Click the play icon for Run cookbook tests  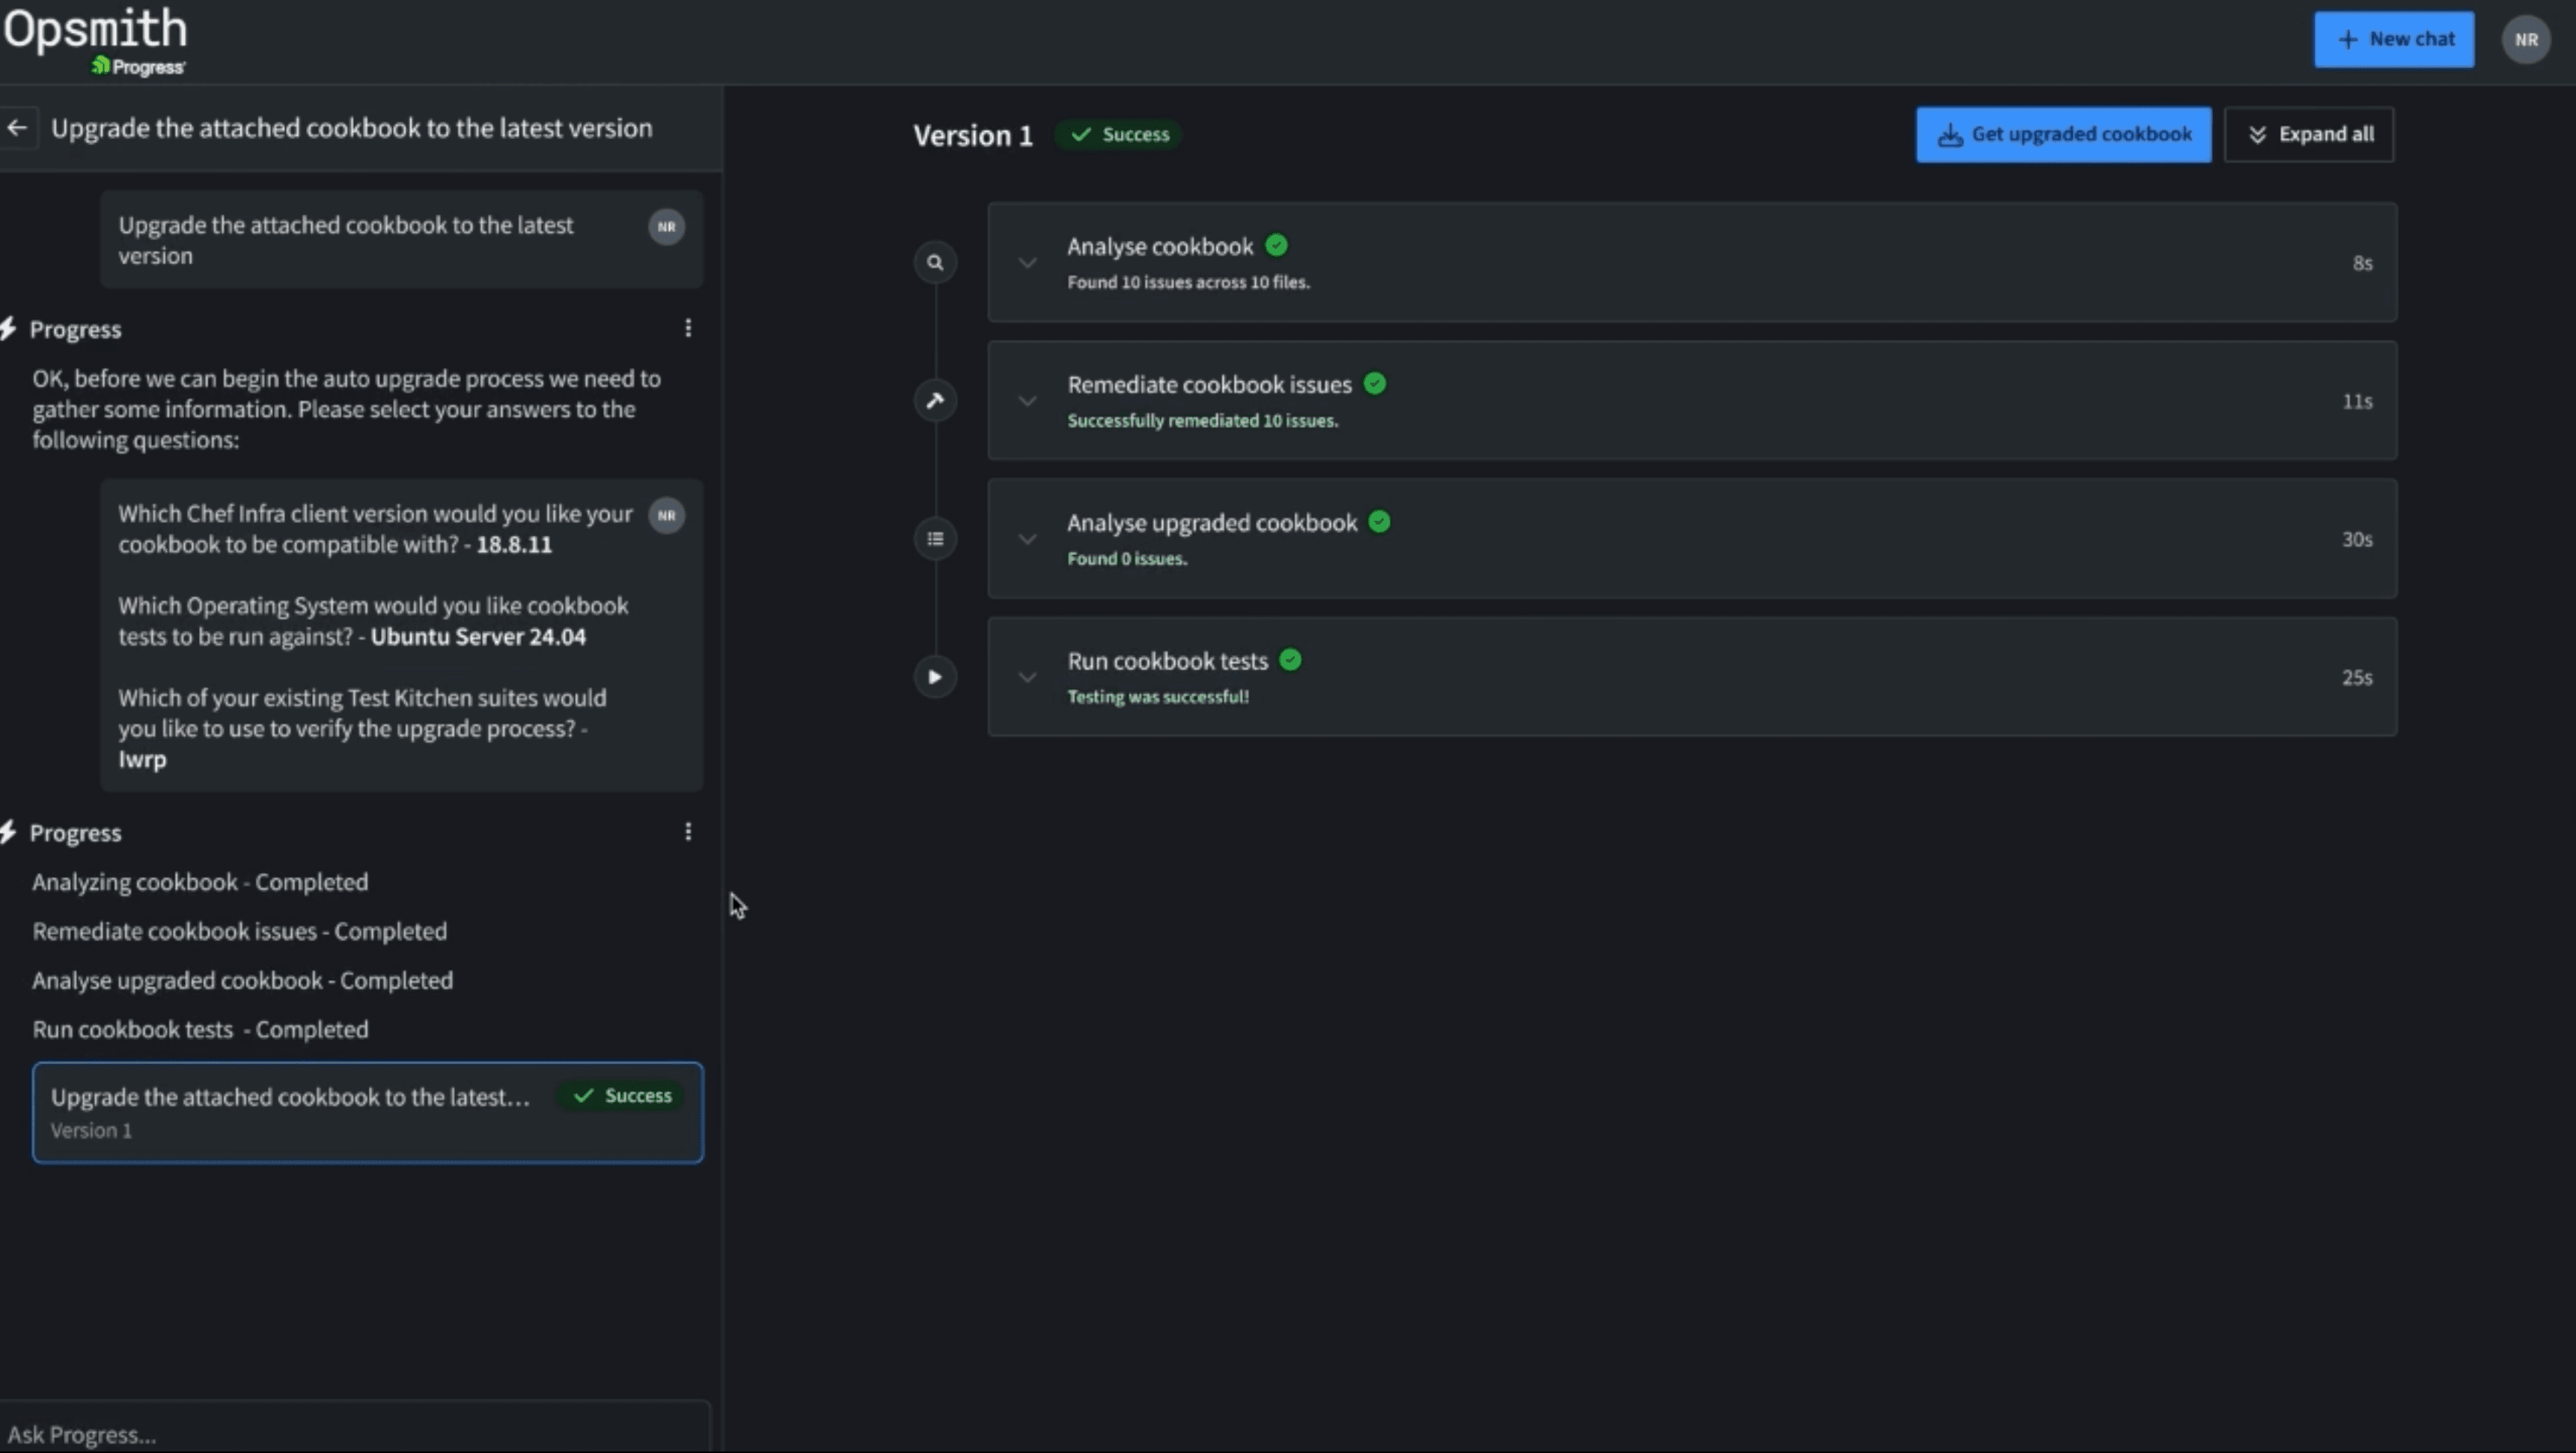[935, 677]
